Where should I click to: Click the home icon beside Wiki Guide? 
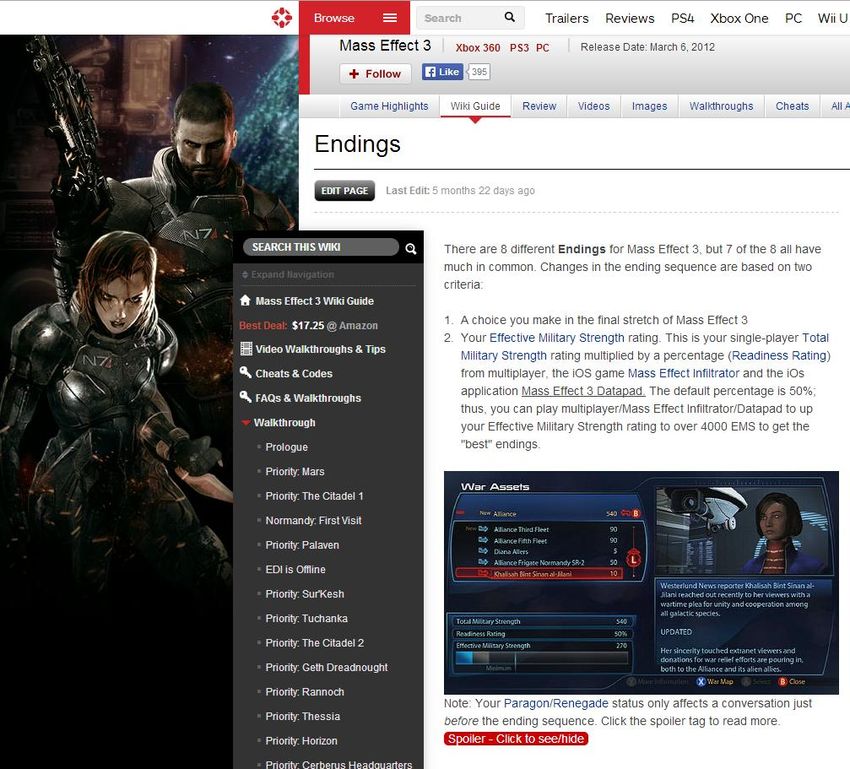(x=245, y=300)
